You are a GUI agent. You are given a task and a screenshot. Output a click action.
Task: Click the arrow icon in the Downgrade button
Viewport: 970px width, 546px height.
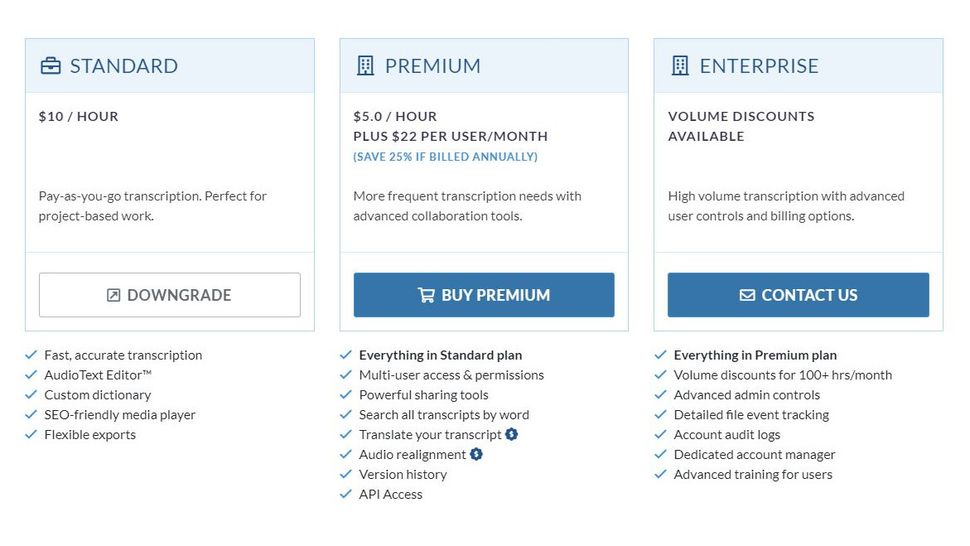[x=114, y=295]
